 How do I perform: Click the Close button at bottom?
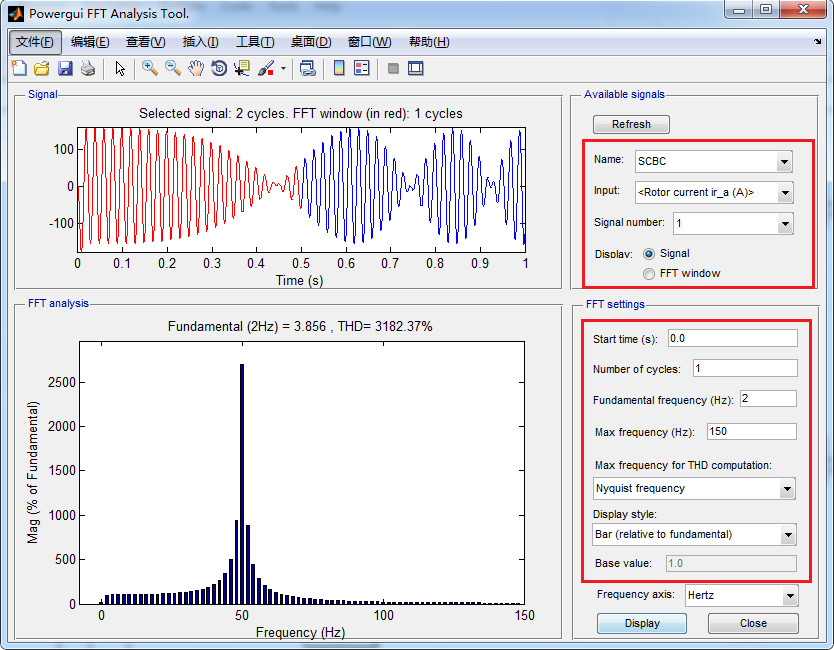tap(753, 623)
